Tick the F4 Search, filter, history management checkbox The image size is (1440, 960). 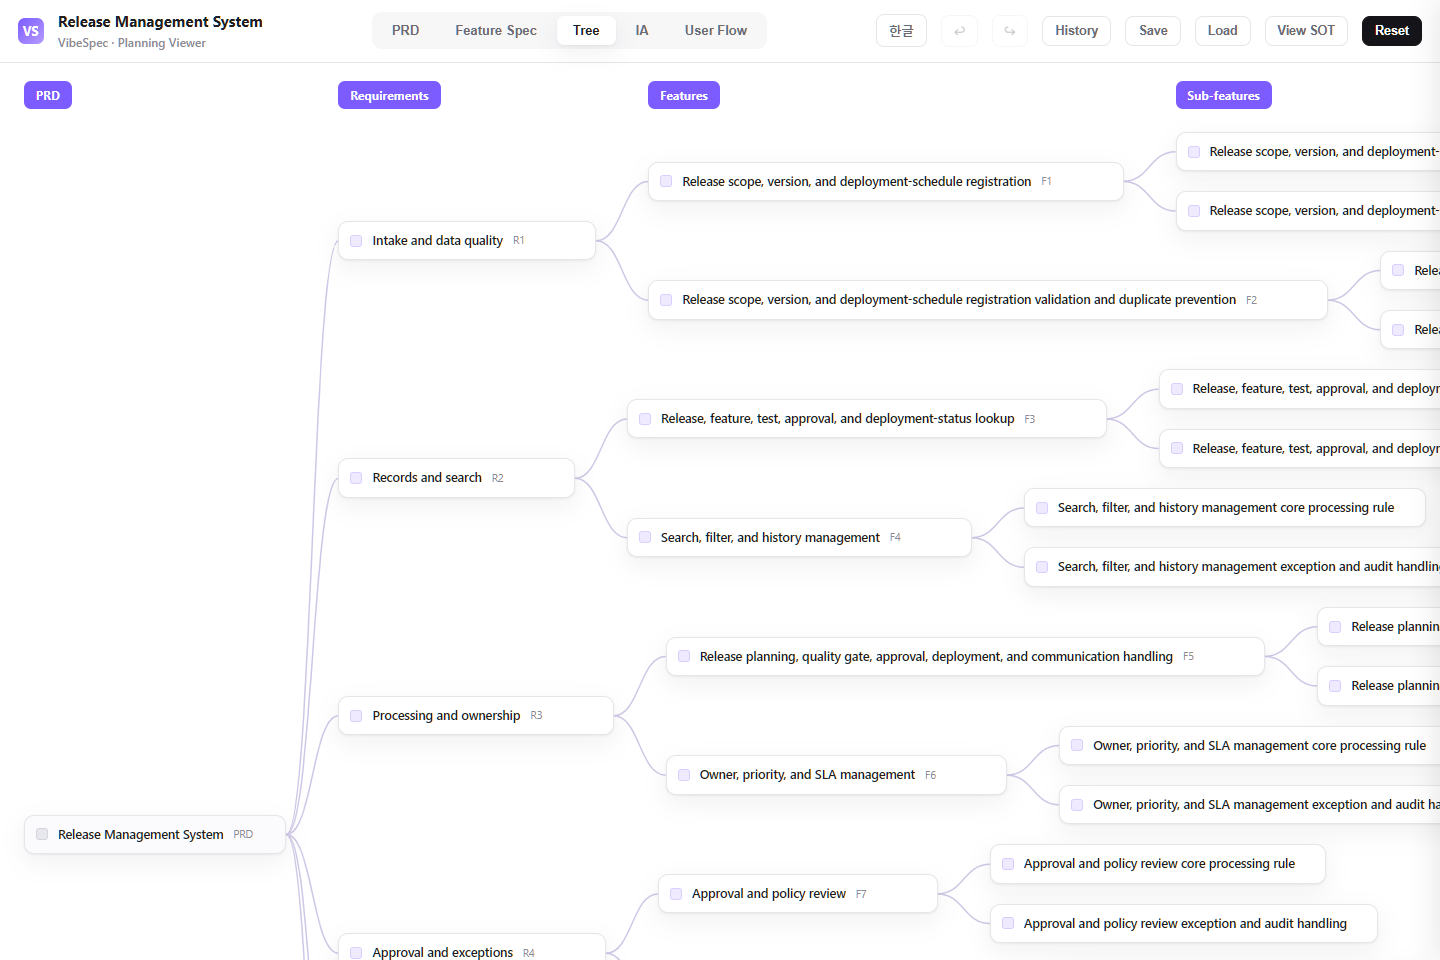coord(645,537)
